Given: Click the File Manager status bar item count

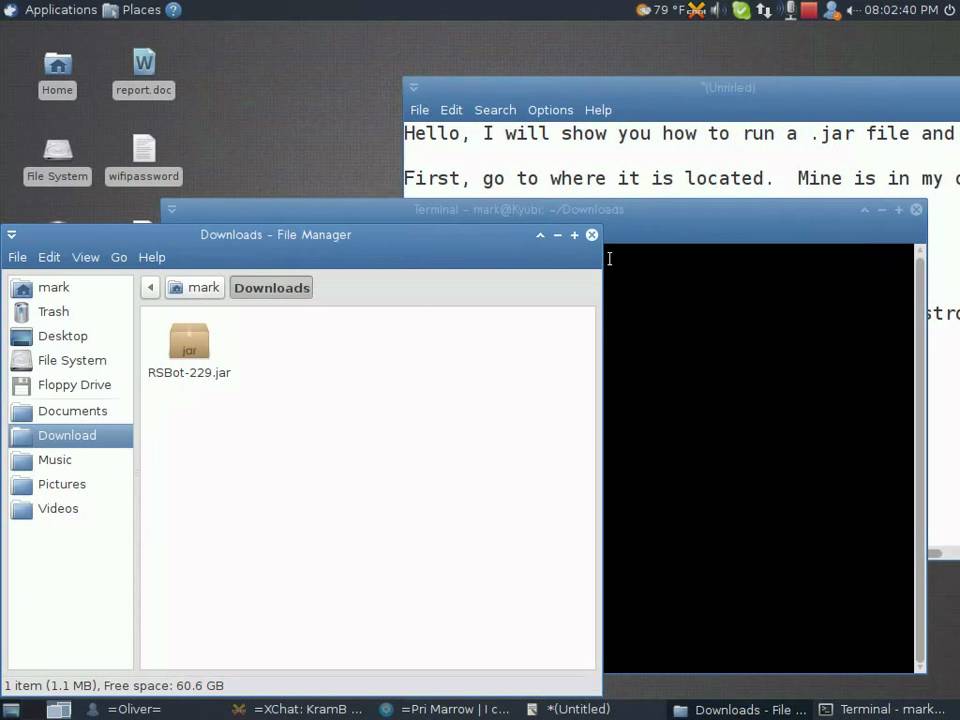Looking at the screenshot, I should click(x=114, y=686).
